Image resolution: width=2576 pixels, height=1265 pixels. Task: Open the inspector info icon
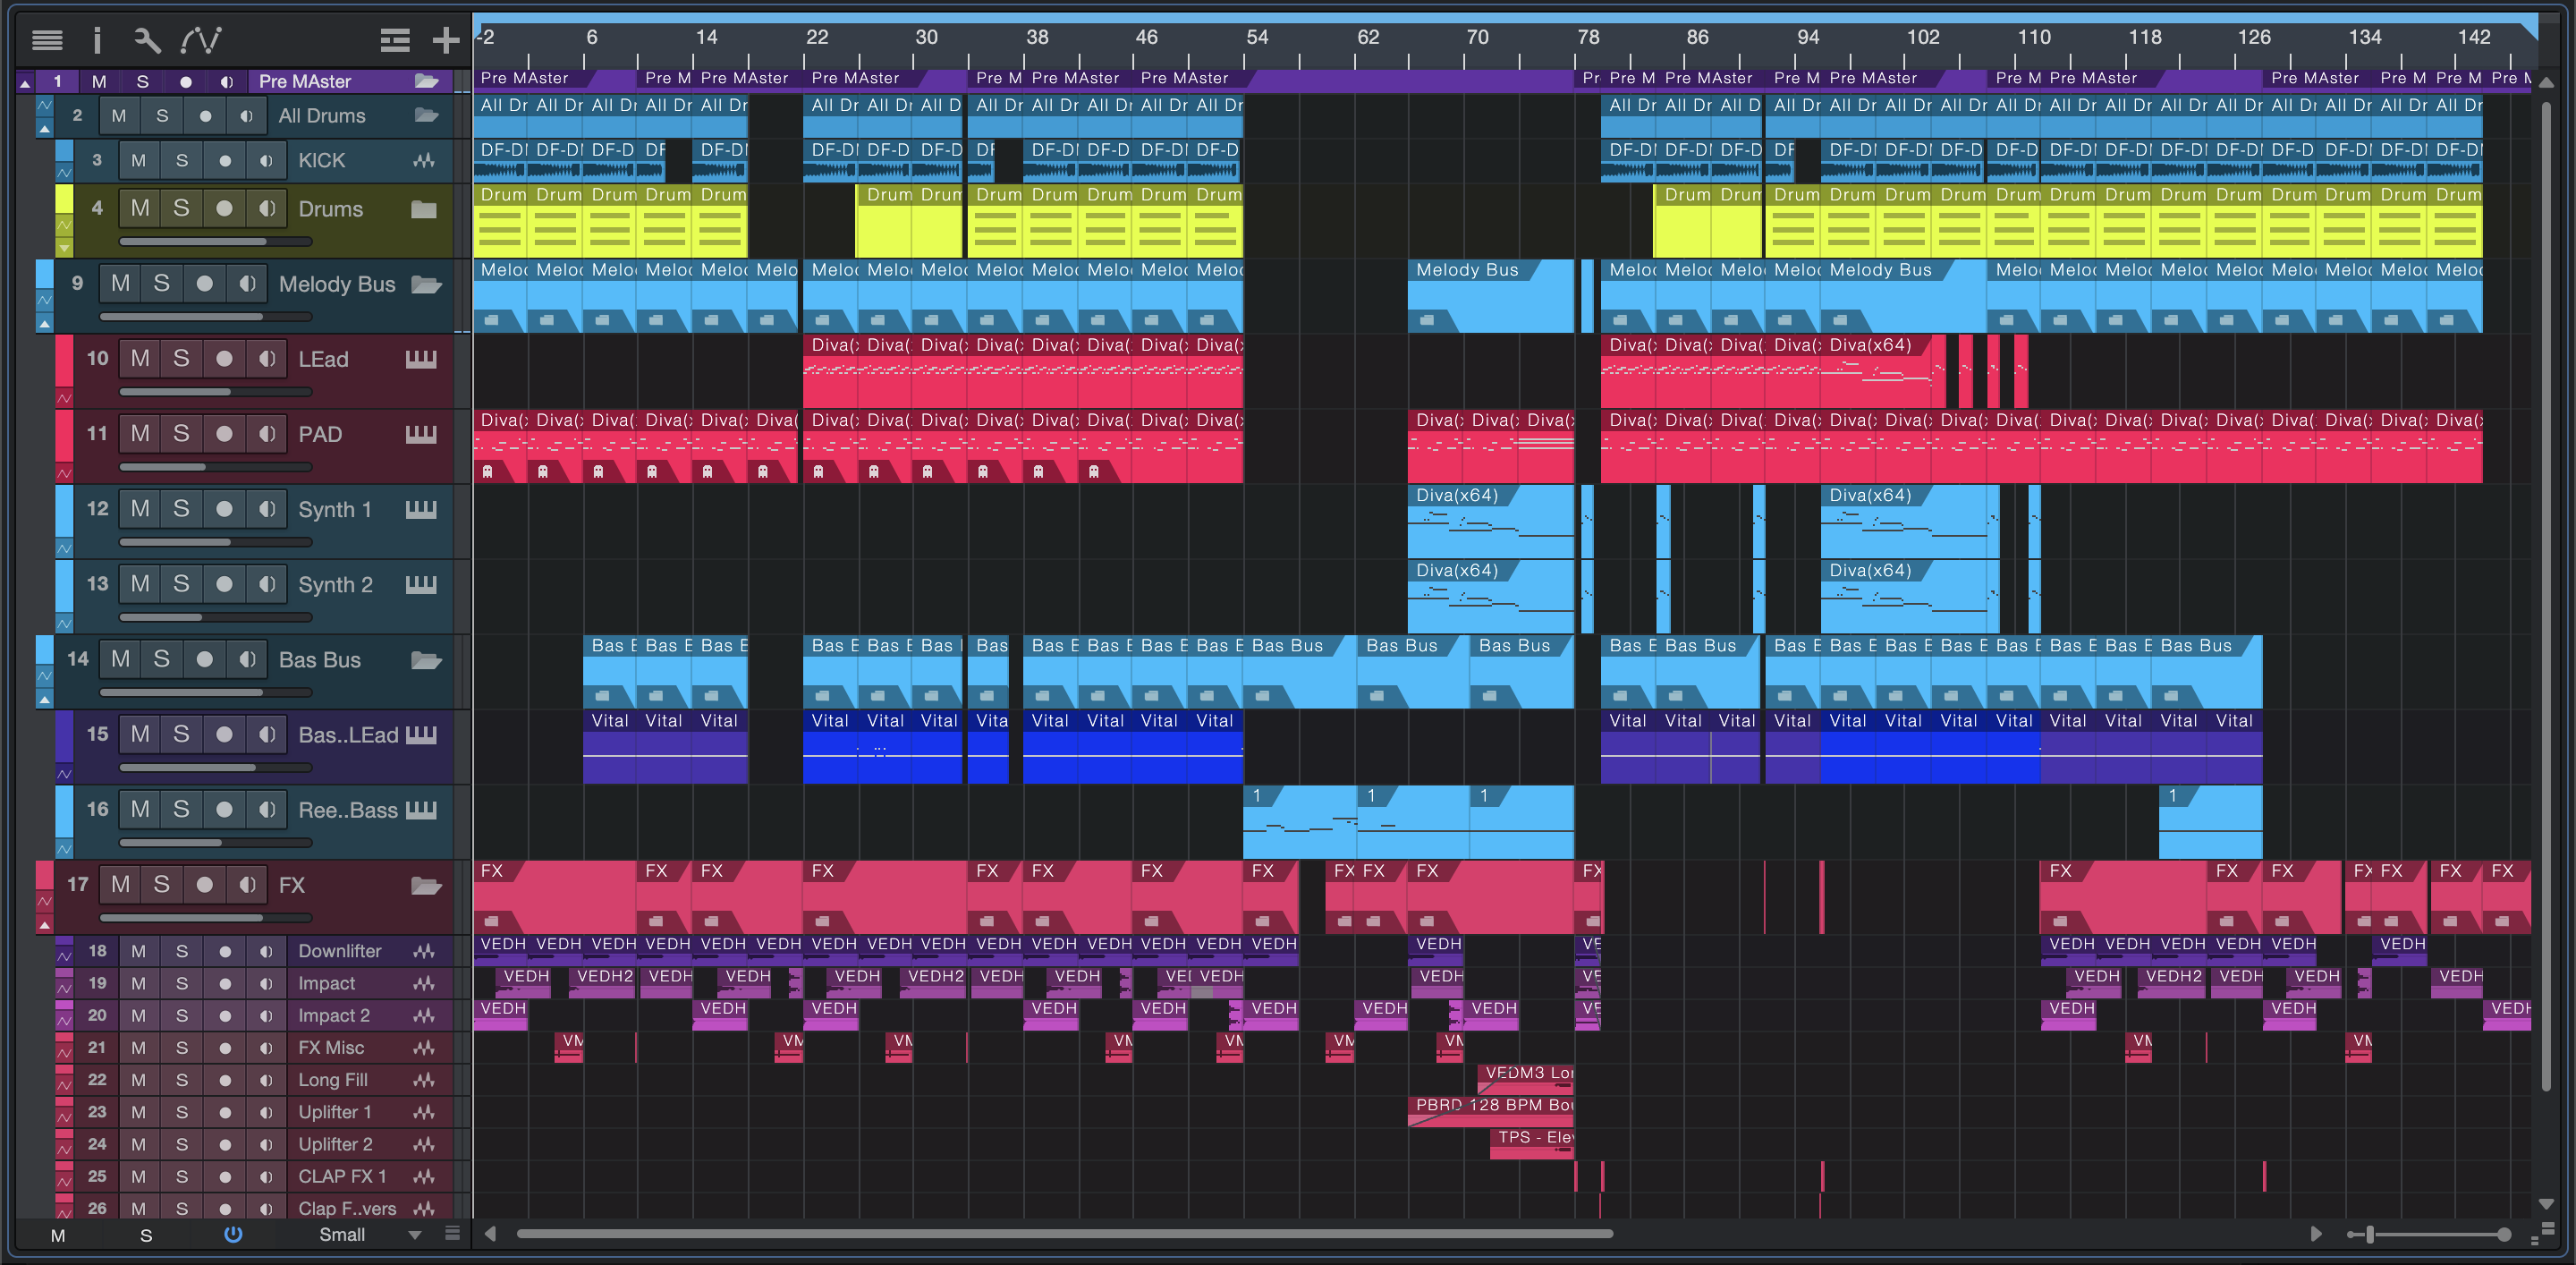(97, 40)
